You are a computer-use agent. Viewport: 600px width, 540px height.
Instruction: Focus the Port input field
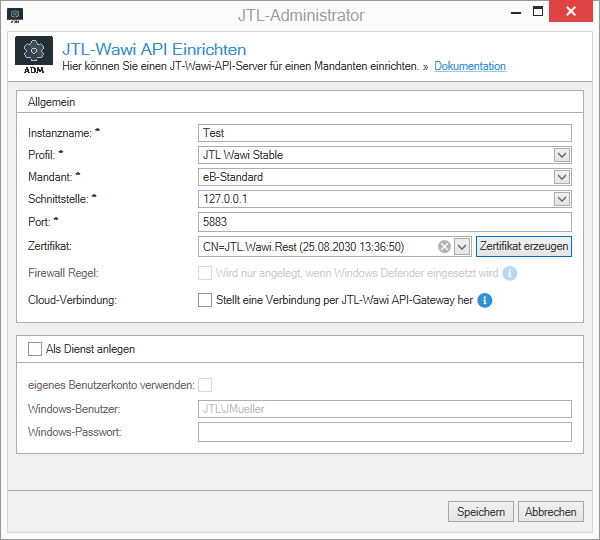pos(385,221)
